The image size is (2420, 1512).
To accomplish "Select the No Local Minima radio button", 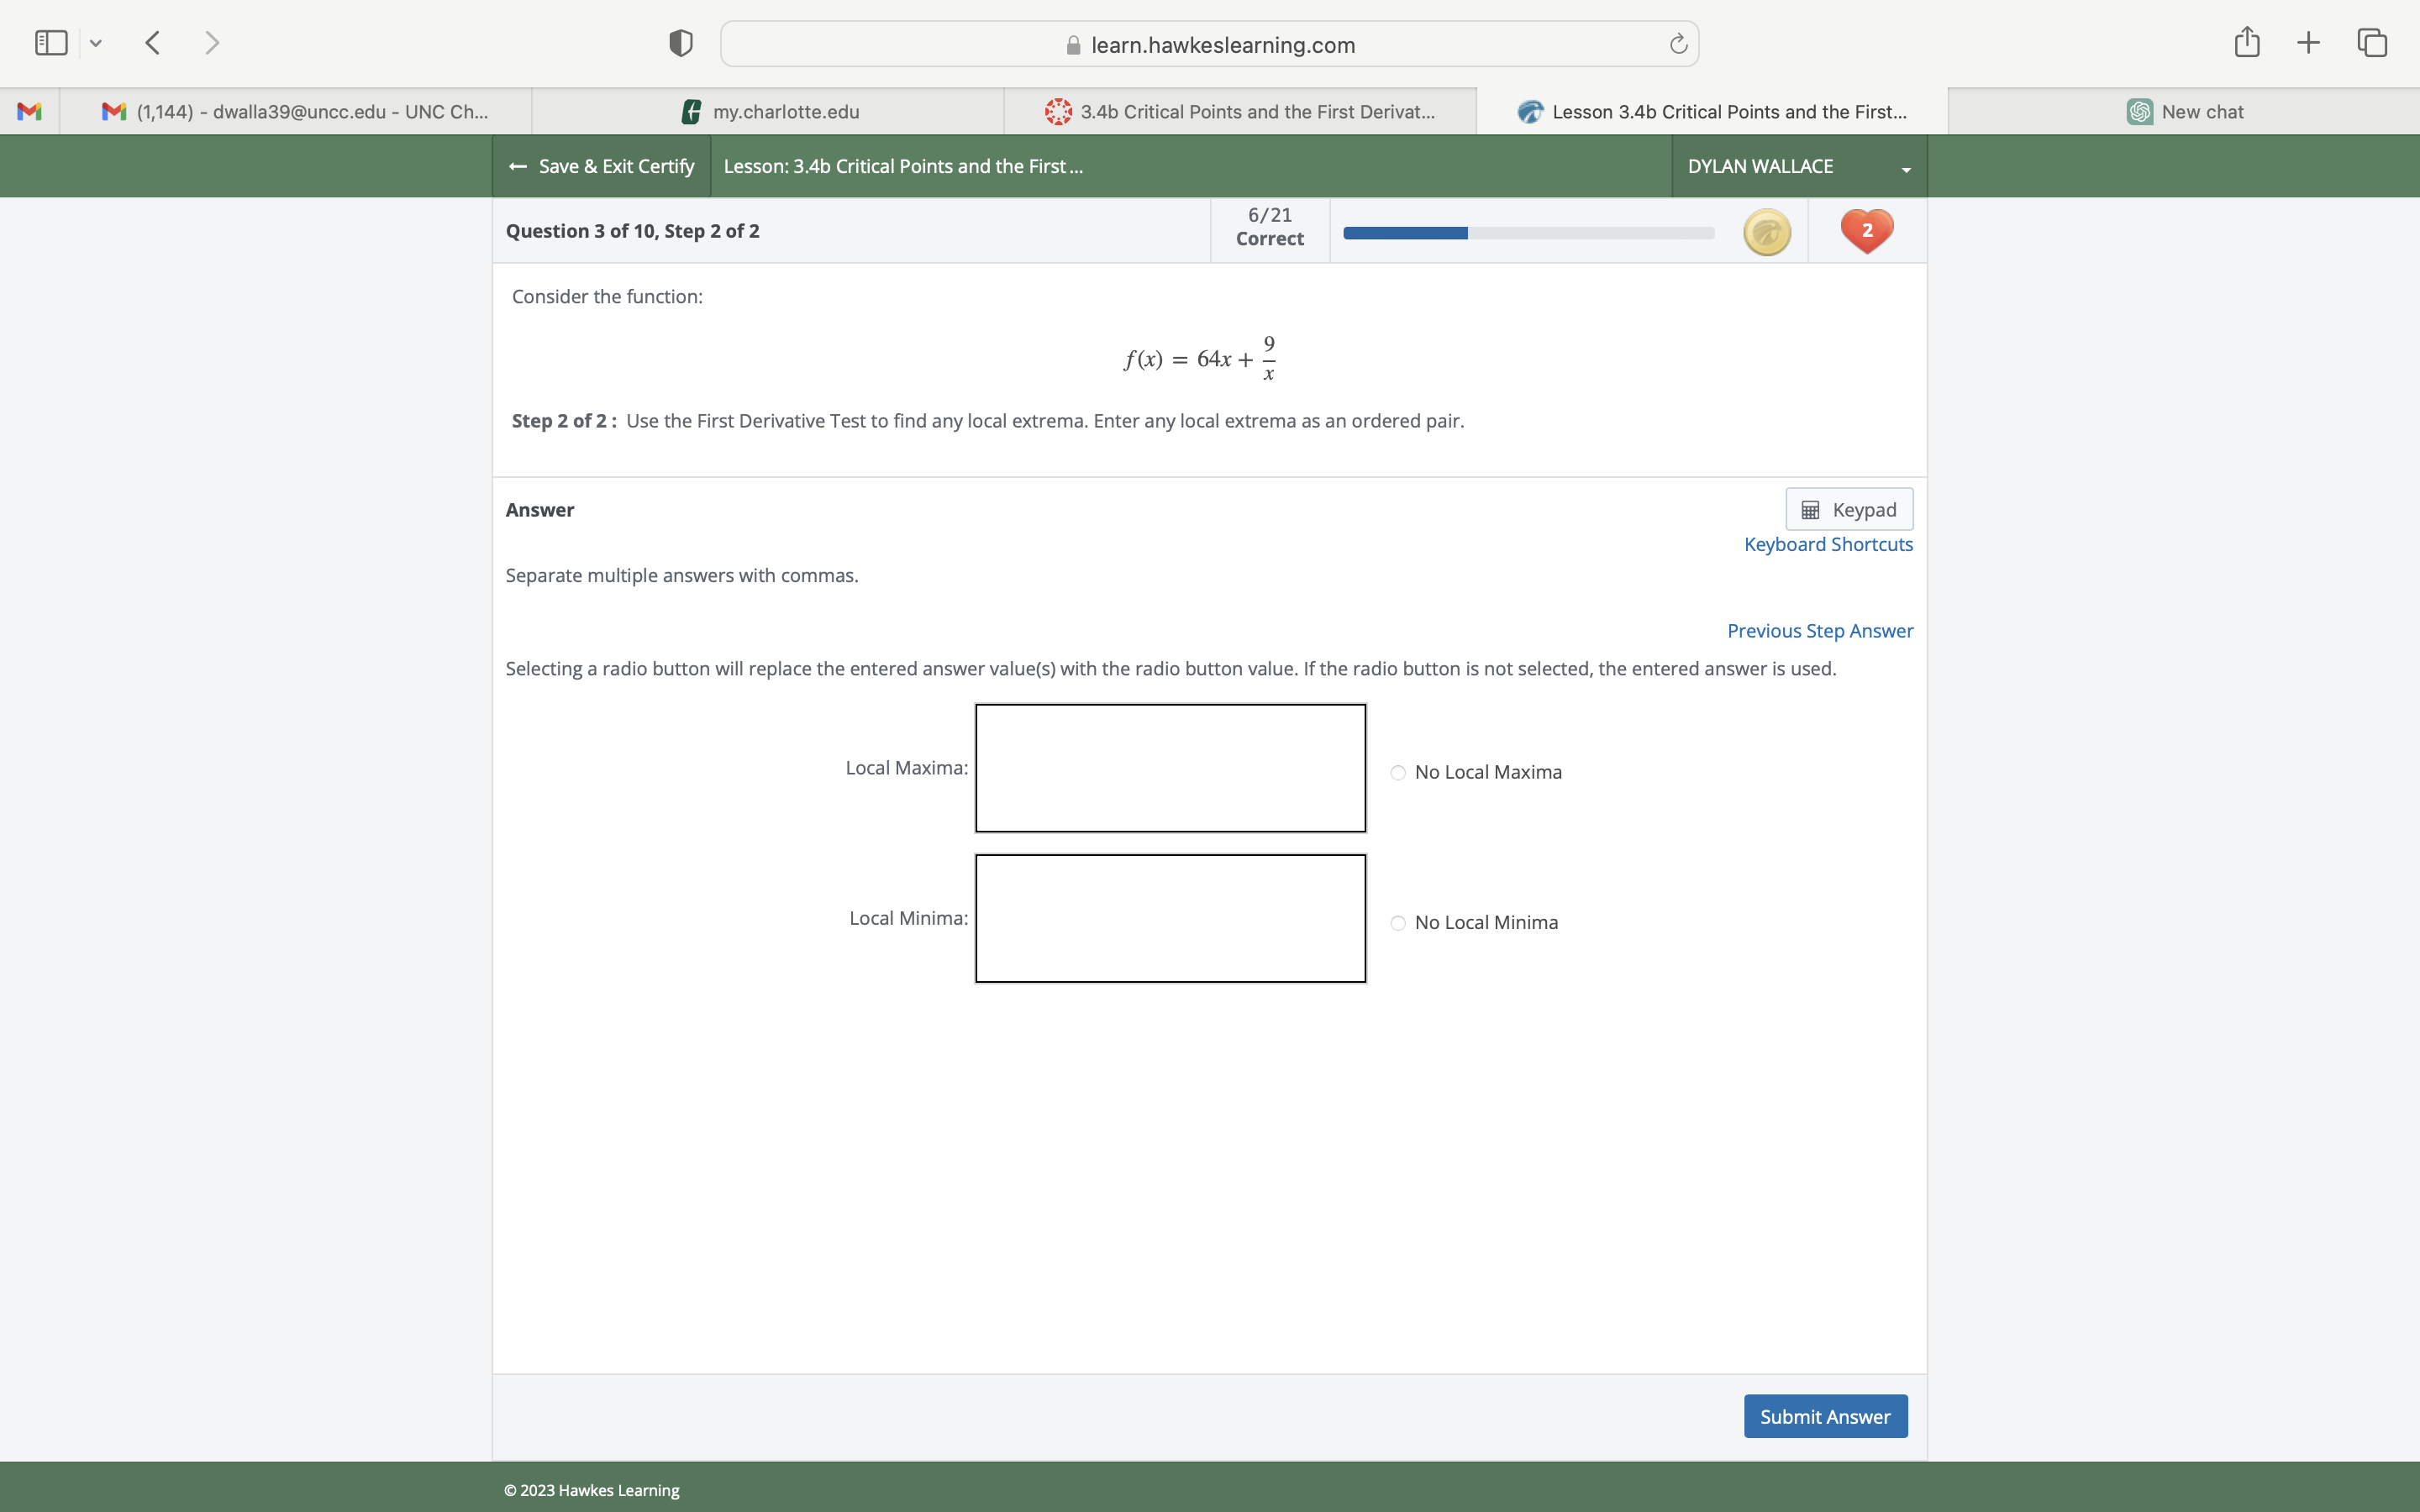I will pos(1398,922).
